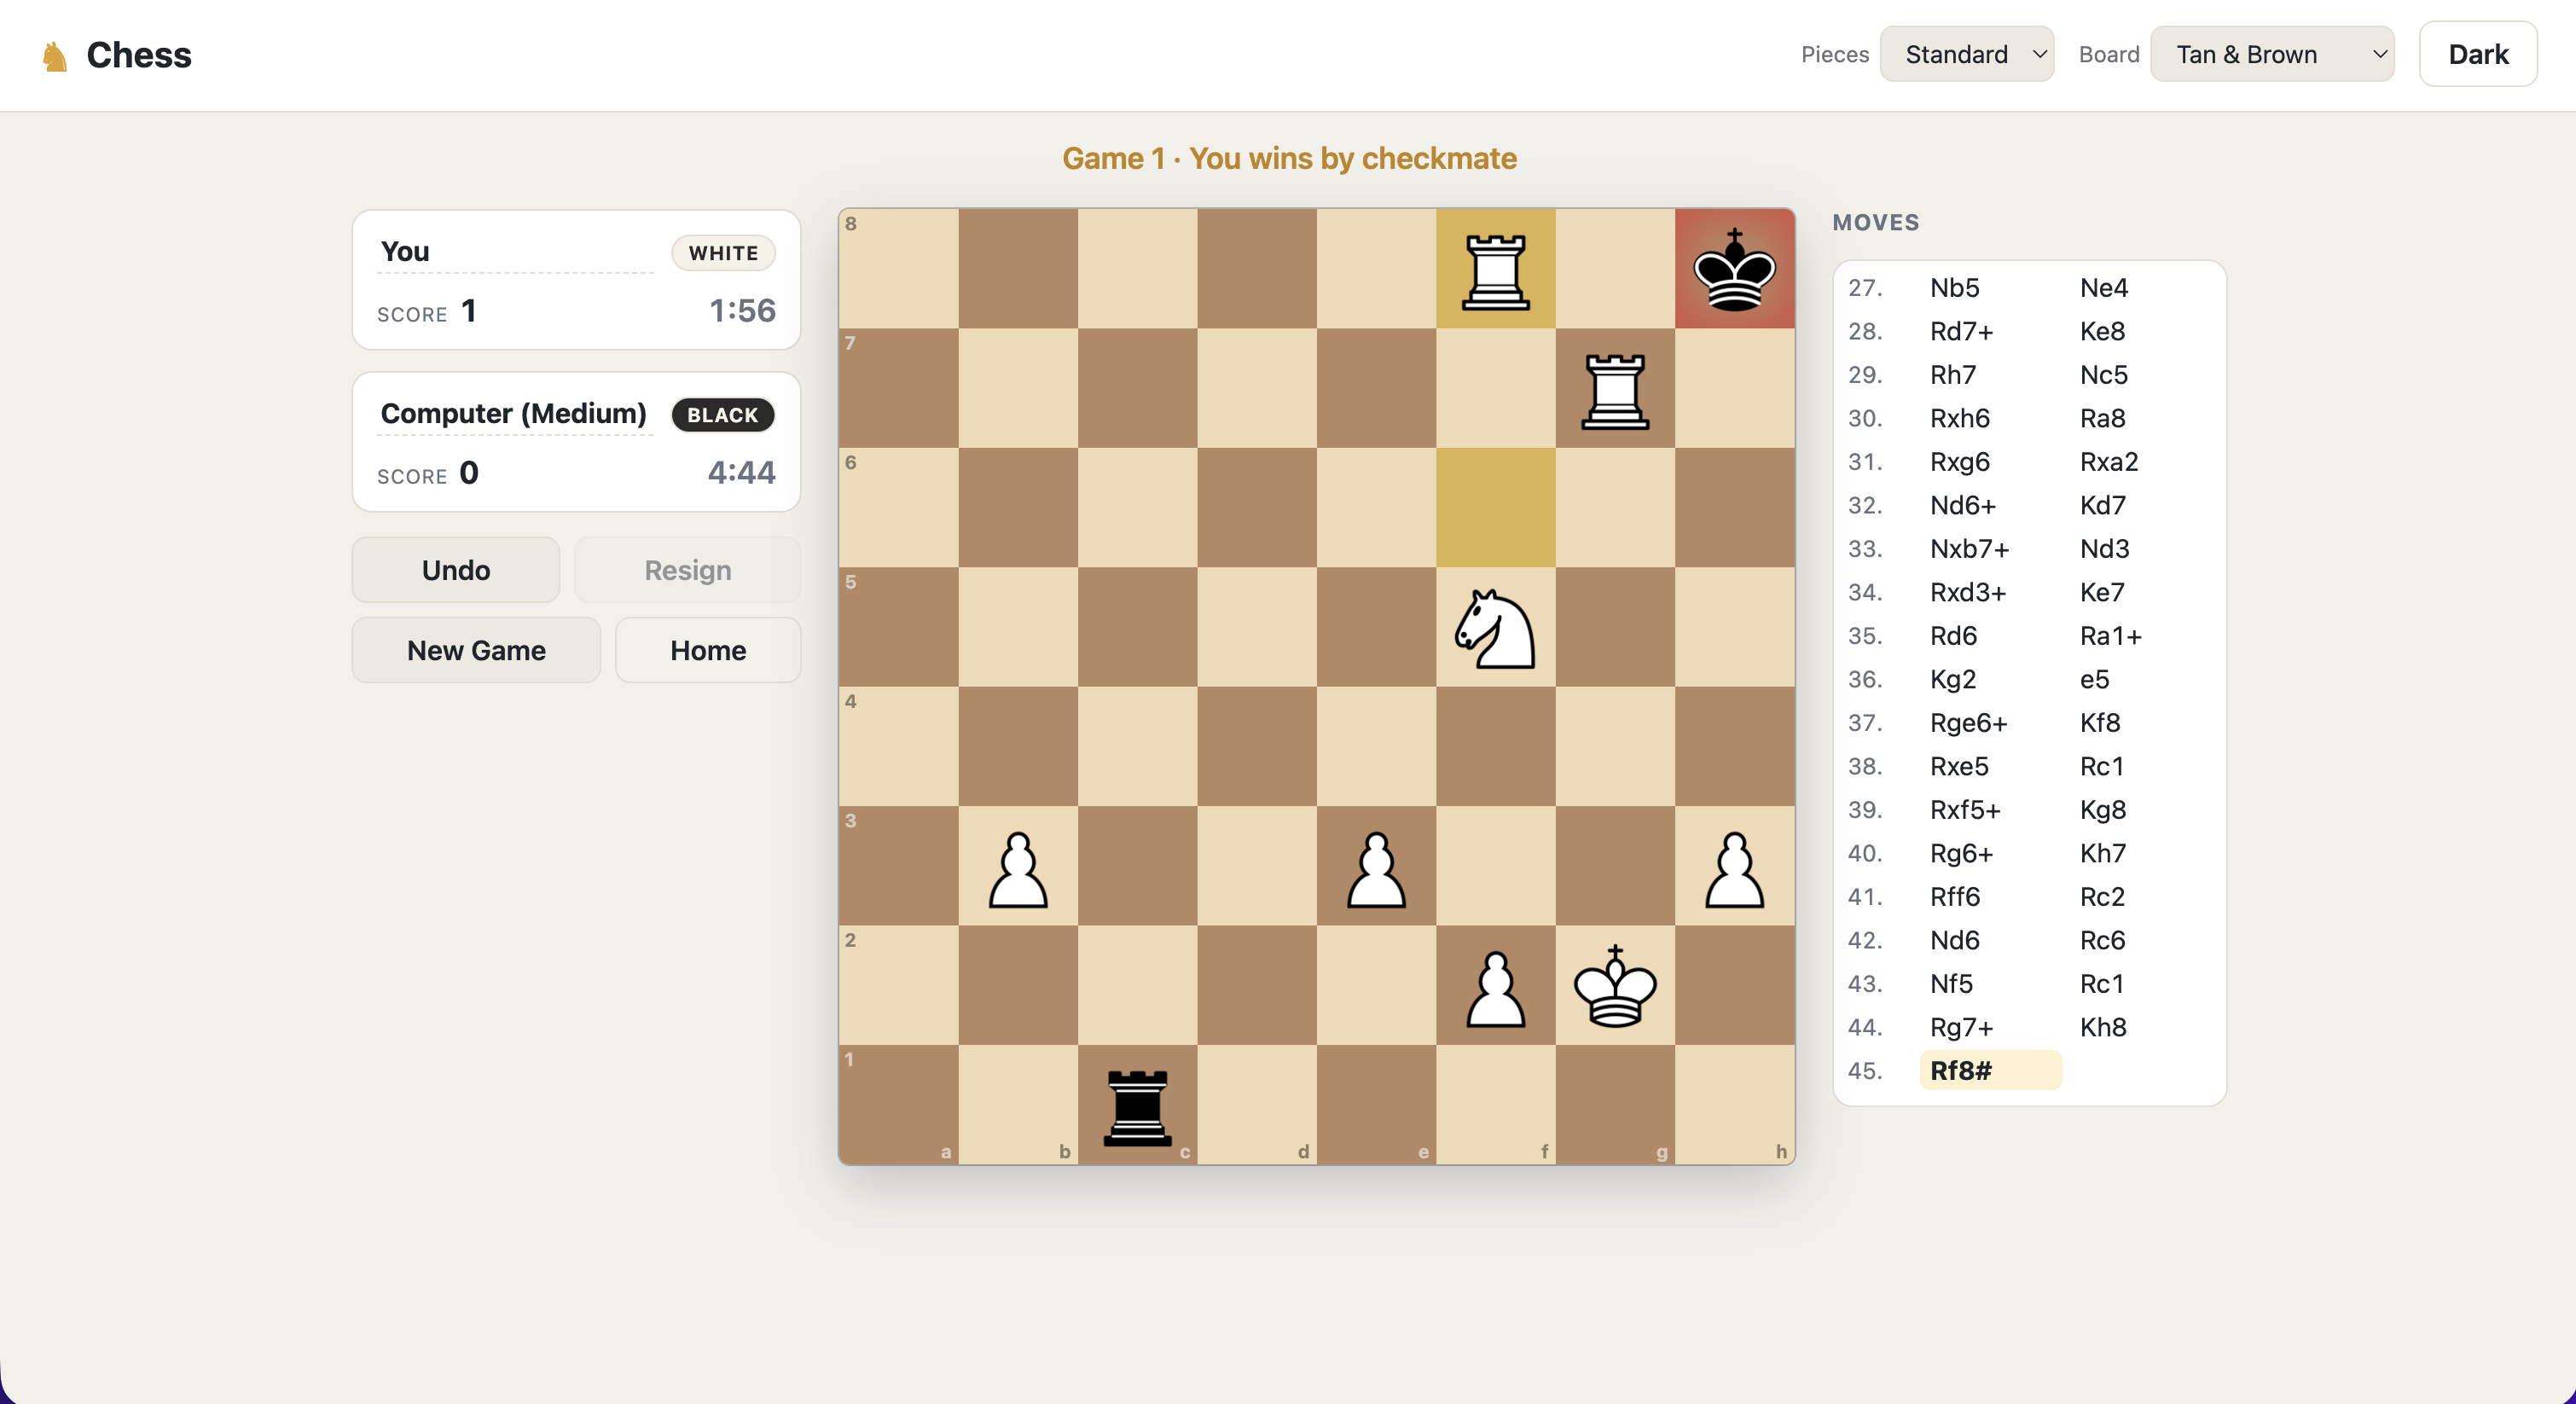Click the game result status text

(1289, 158)
